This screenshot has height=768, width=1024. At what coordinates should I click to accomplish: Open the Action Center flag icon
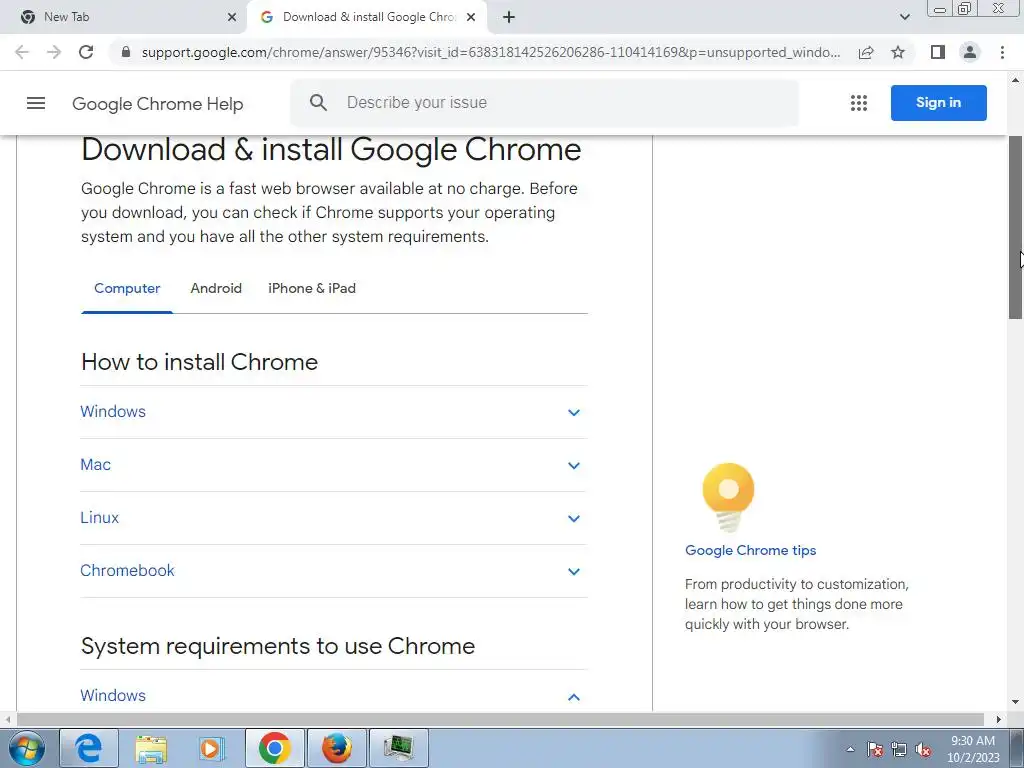click(x=875, y=749)
